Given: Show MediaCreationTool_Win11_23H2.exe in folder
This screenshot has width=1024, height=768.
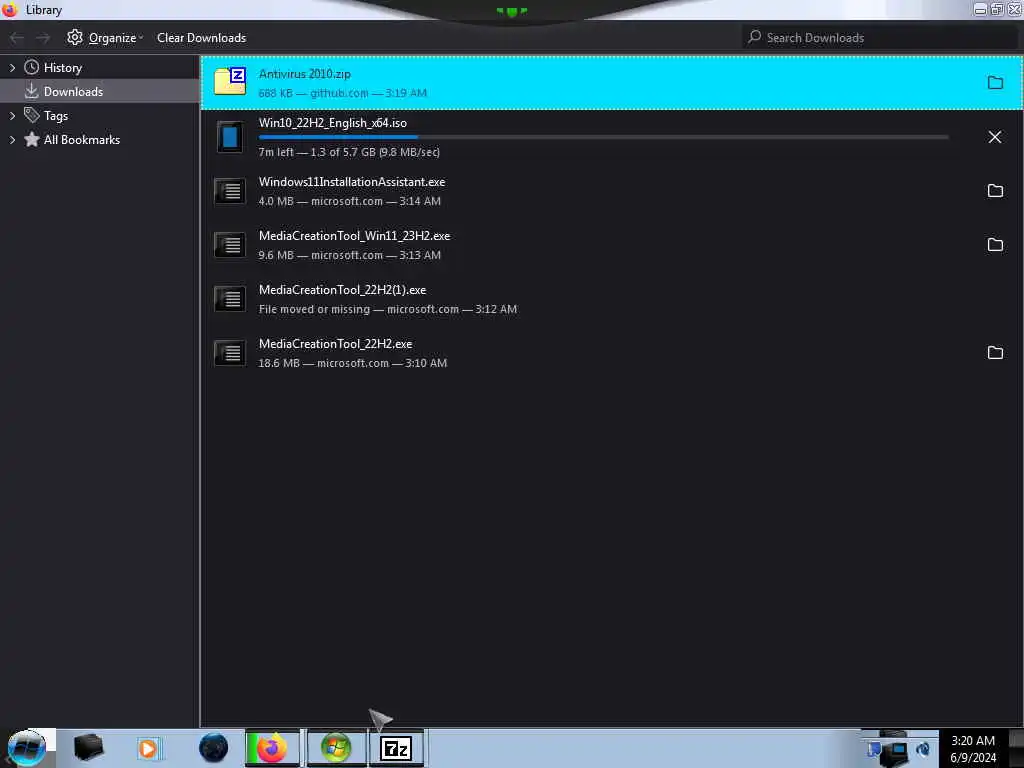Looking at the screenshot, I should (x=995, y=245).
